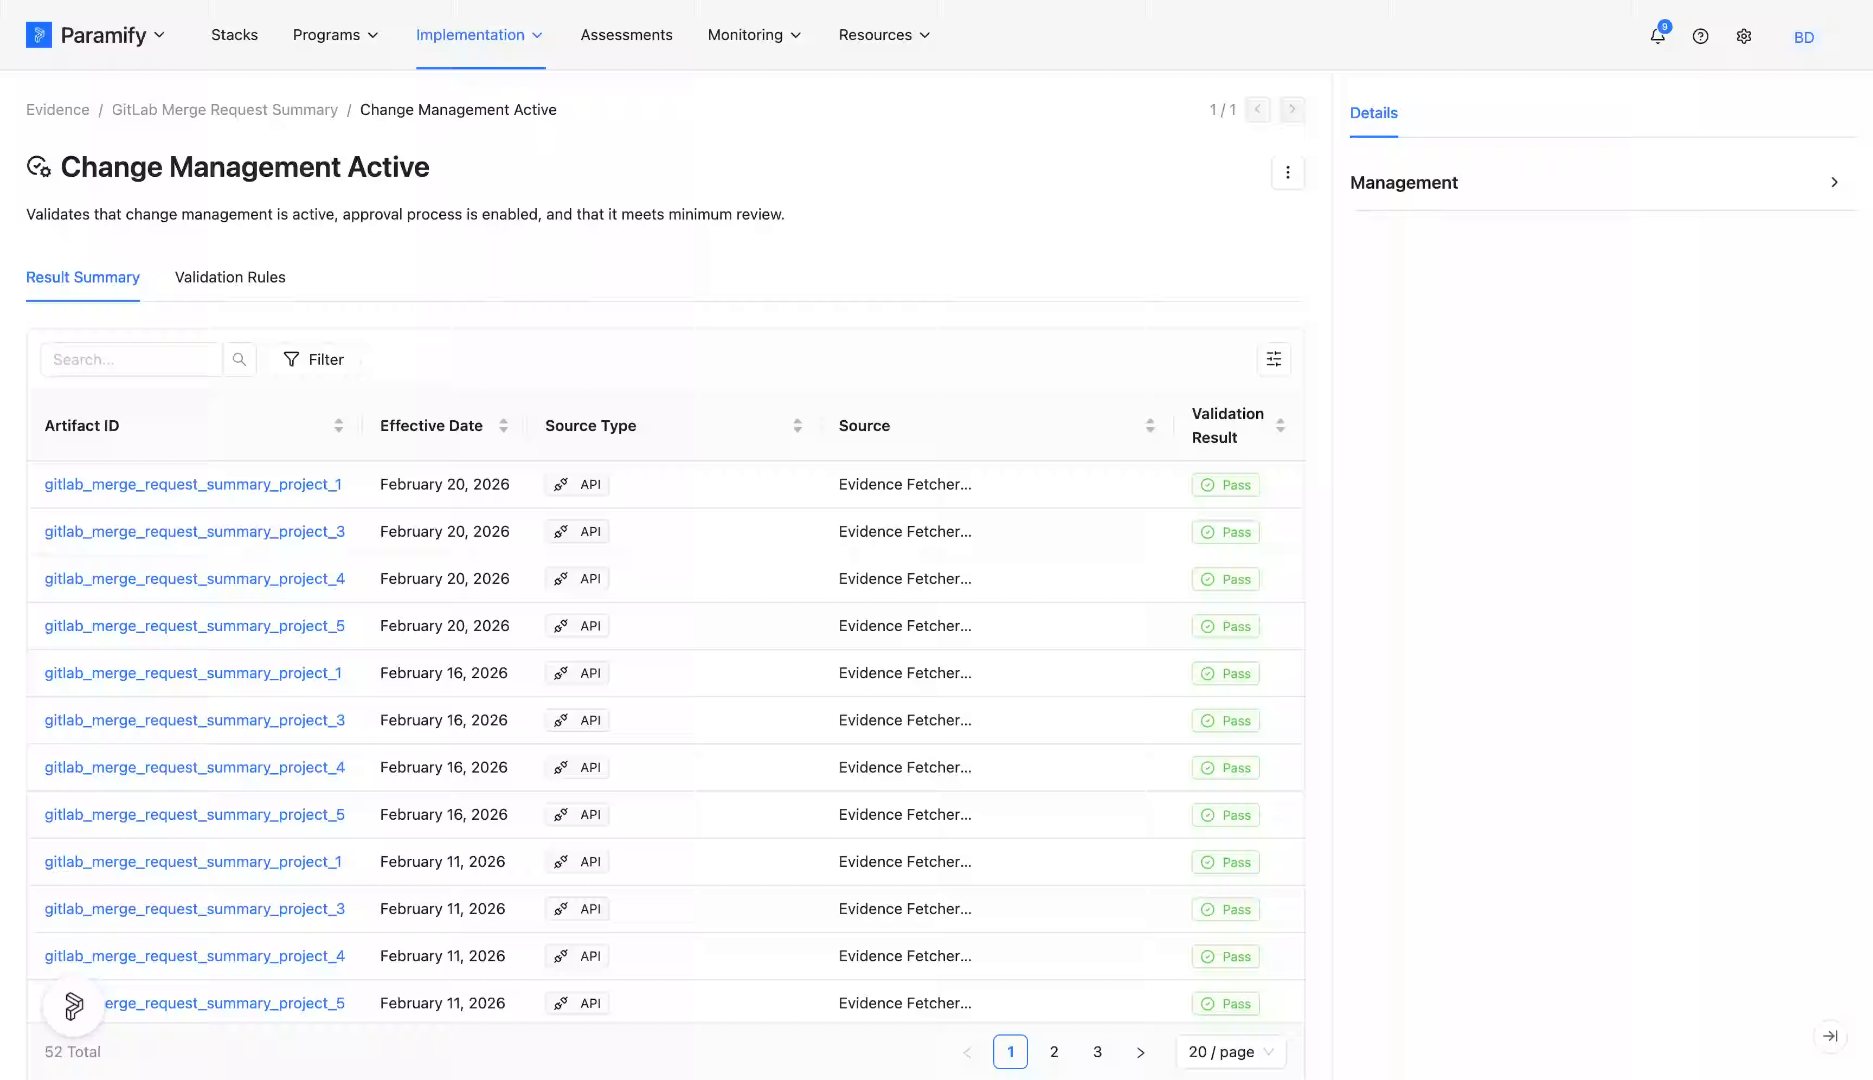The height and width of the screenshot is (1080, 1873).
Task: Change the 20 / page size dropdown
Action: coord(1231,1052)
